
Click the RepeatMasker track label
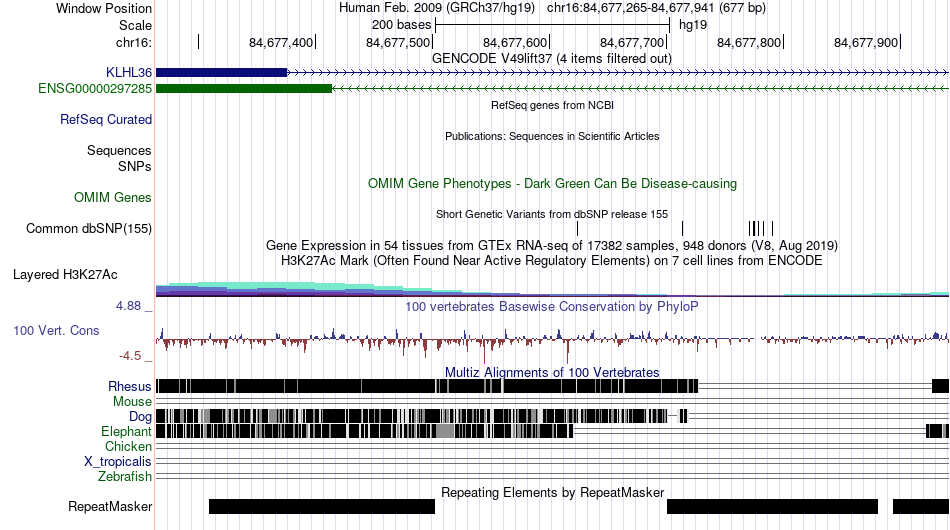point(110,506)
